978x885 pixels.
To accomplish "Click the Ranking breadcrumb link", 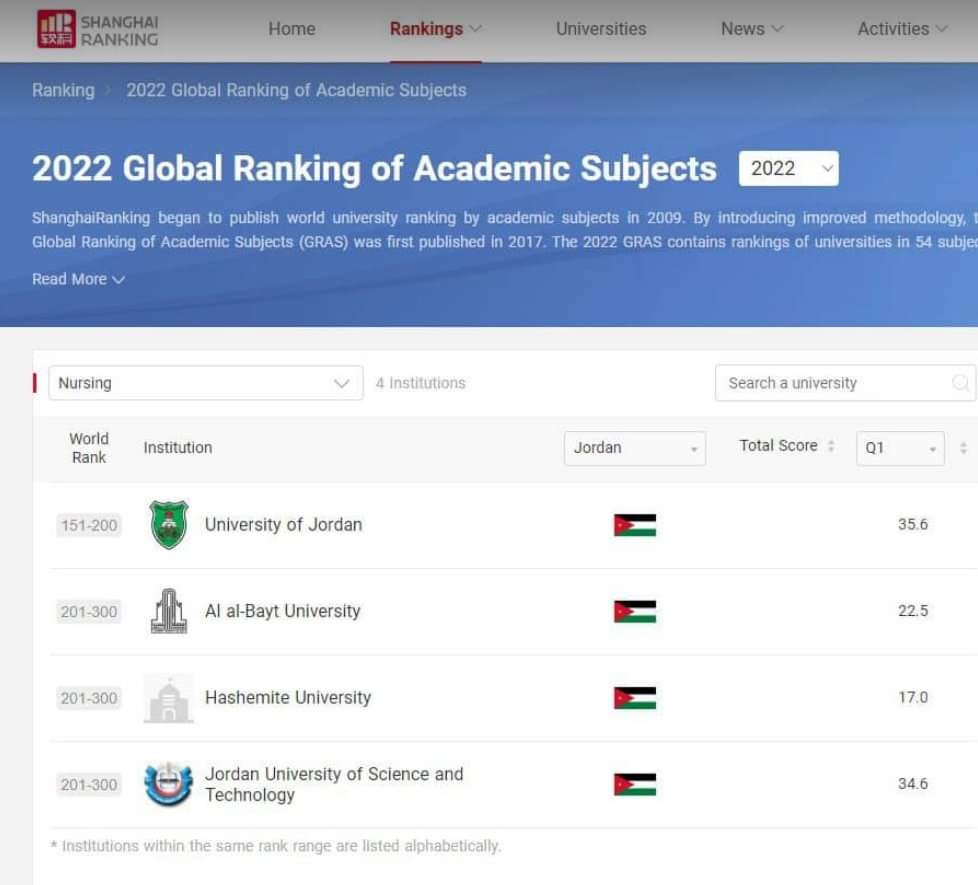I will (63, 90).
